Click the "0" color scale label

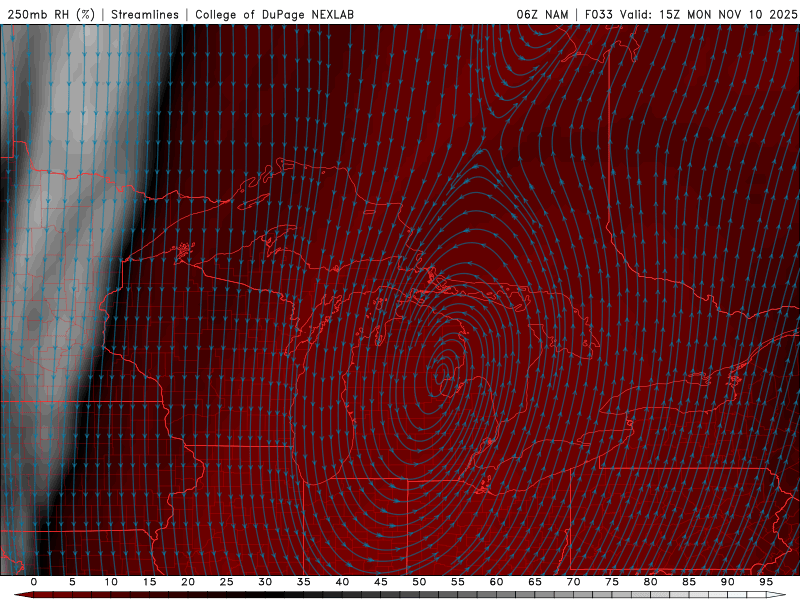pos(34,582)
